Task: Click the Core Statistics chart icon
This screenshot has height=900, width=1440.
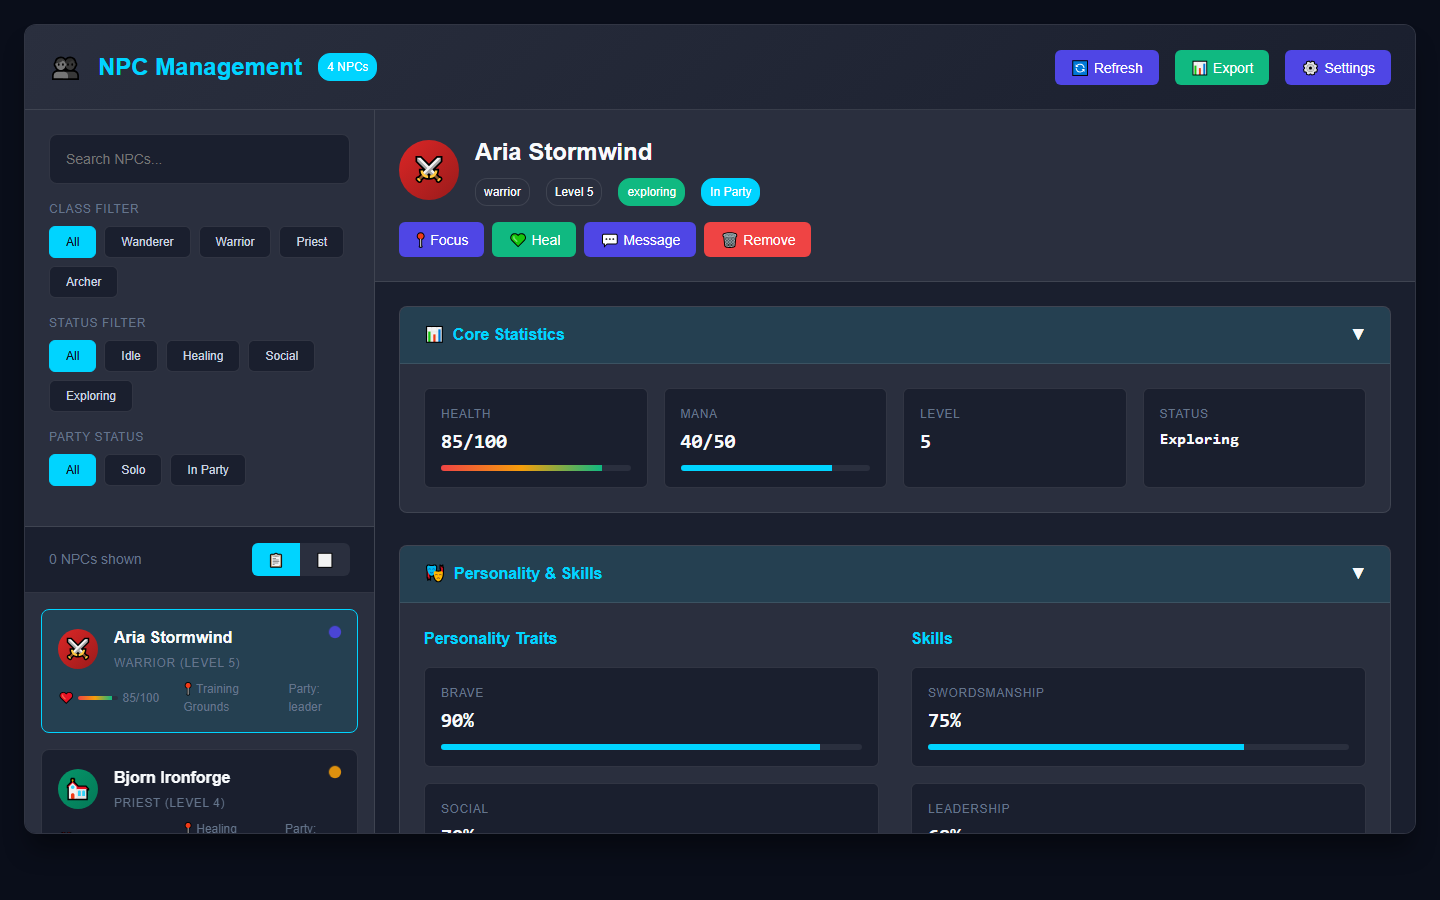Action: click(x=434, y=335)
